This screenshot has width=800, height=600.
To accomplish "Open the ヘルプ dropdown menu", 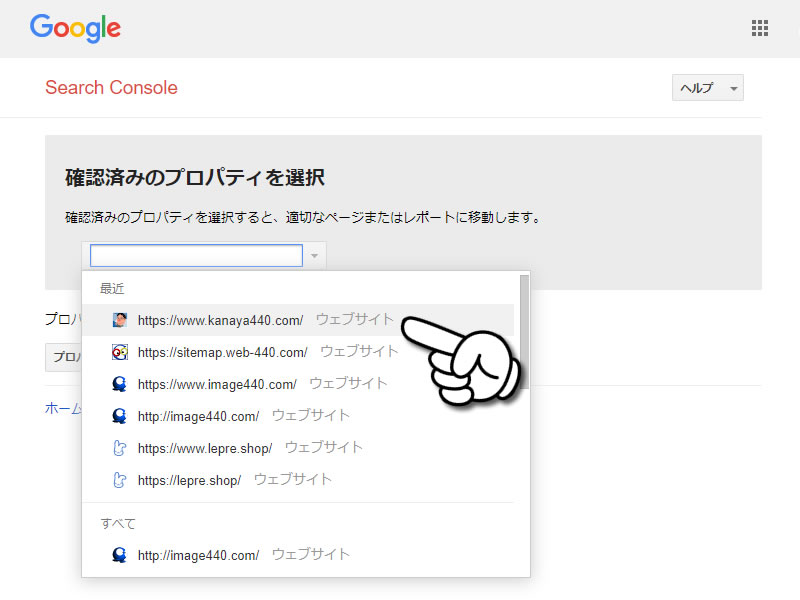I will [708, 88].
